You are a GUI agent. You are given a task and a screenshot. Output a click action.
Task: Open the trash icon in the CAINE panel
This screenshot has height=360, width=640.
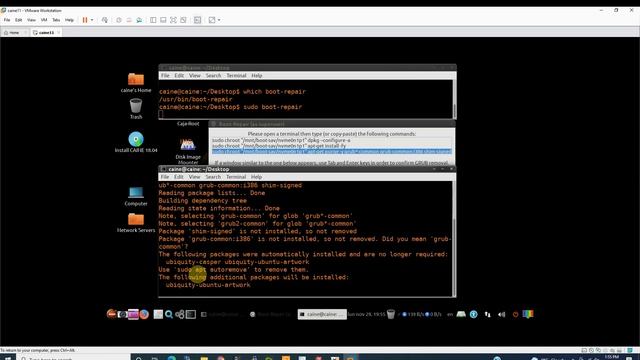point(391,314)
